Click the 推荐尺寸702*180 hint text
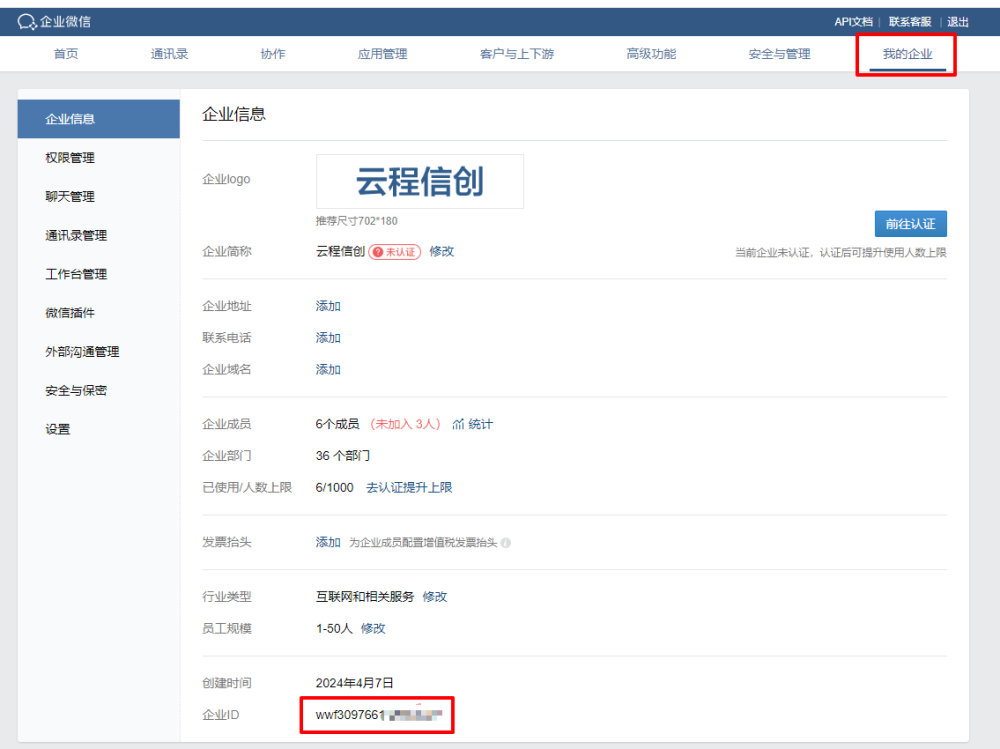Image resolution: width=1000 pixels, height=749 pixels. 357,221
